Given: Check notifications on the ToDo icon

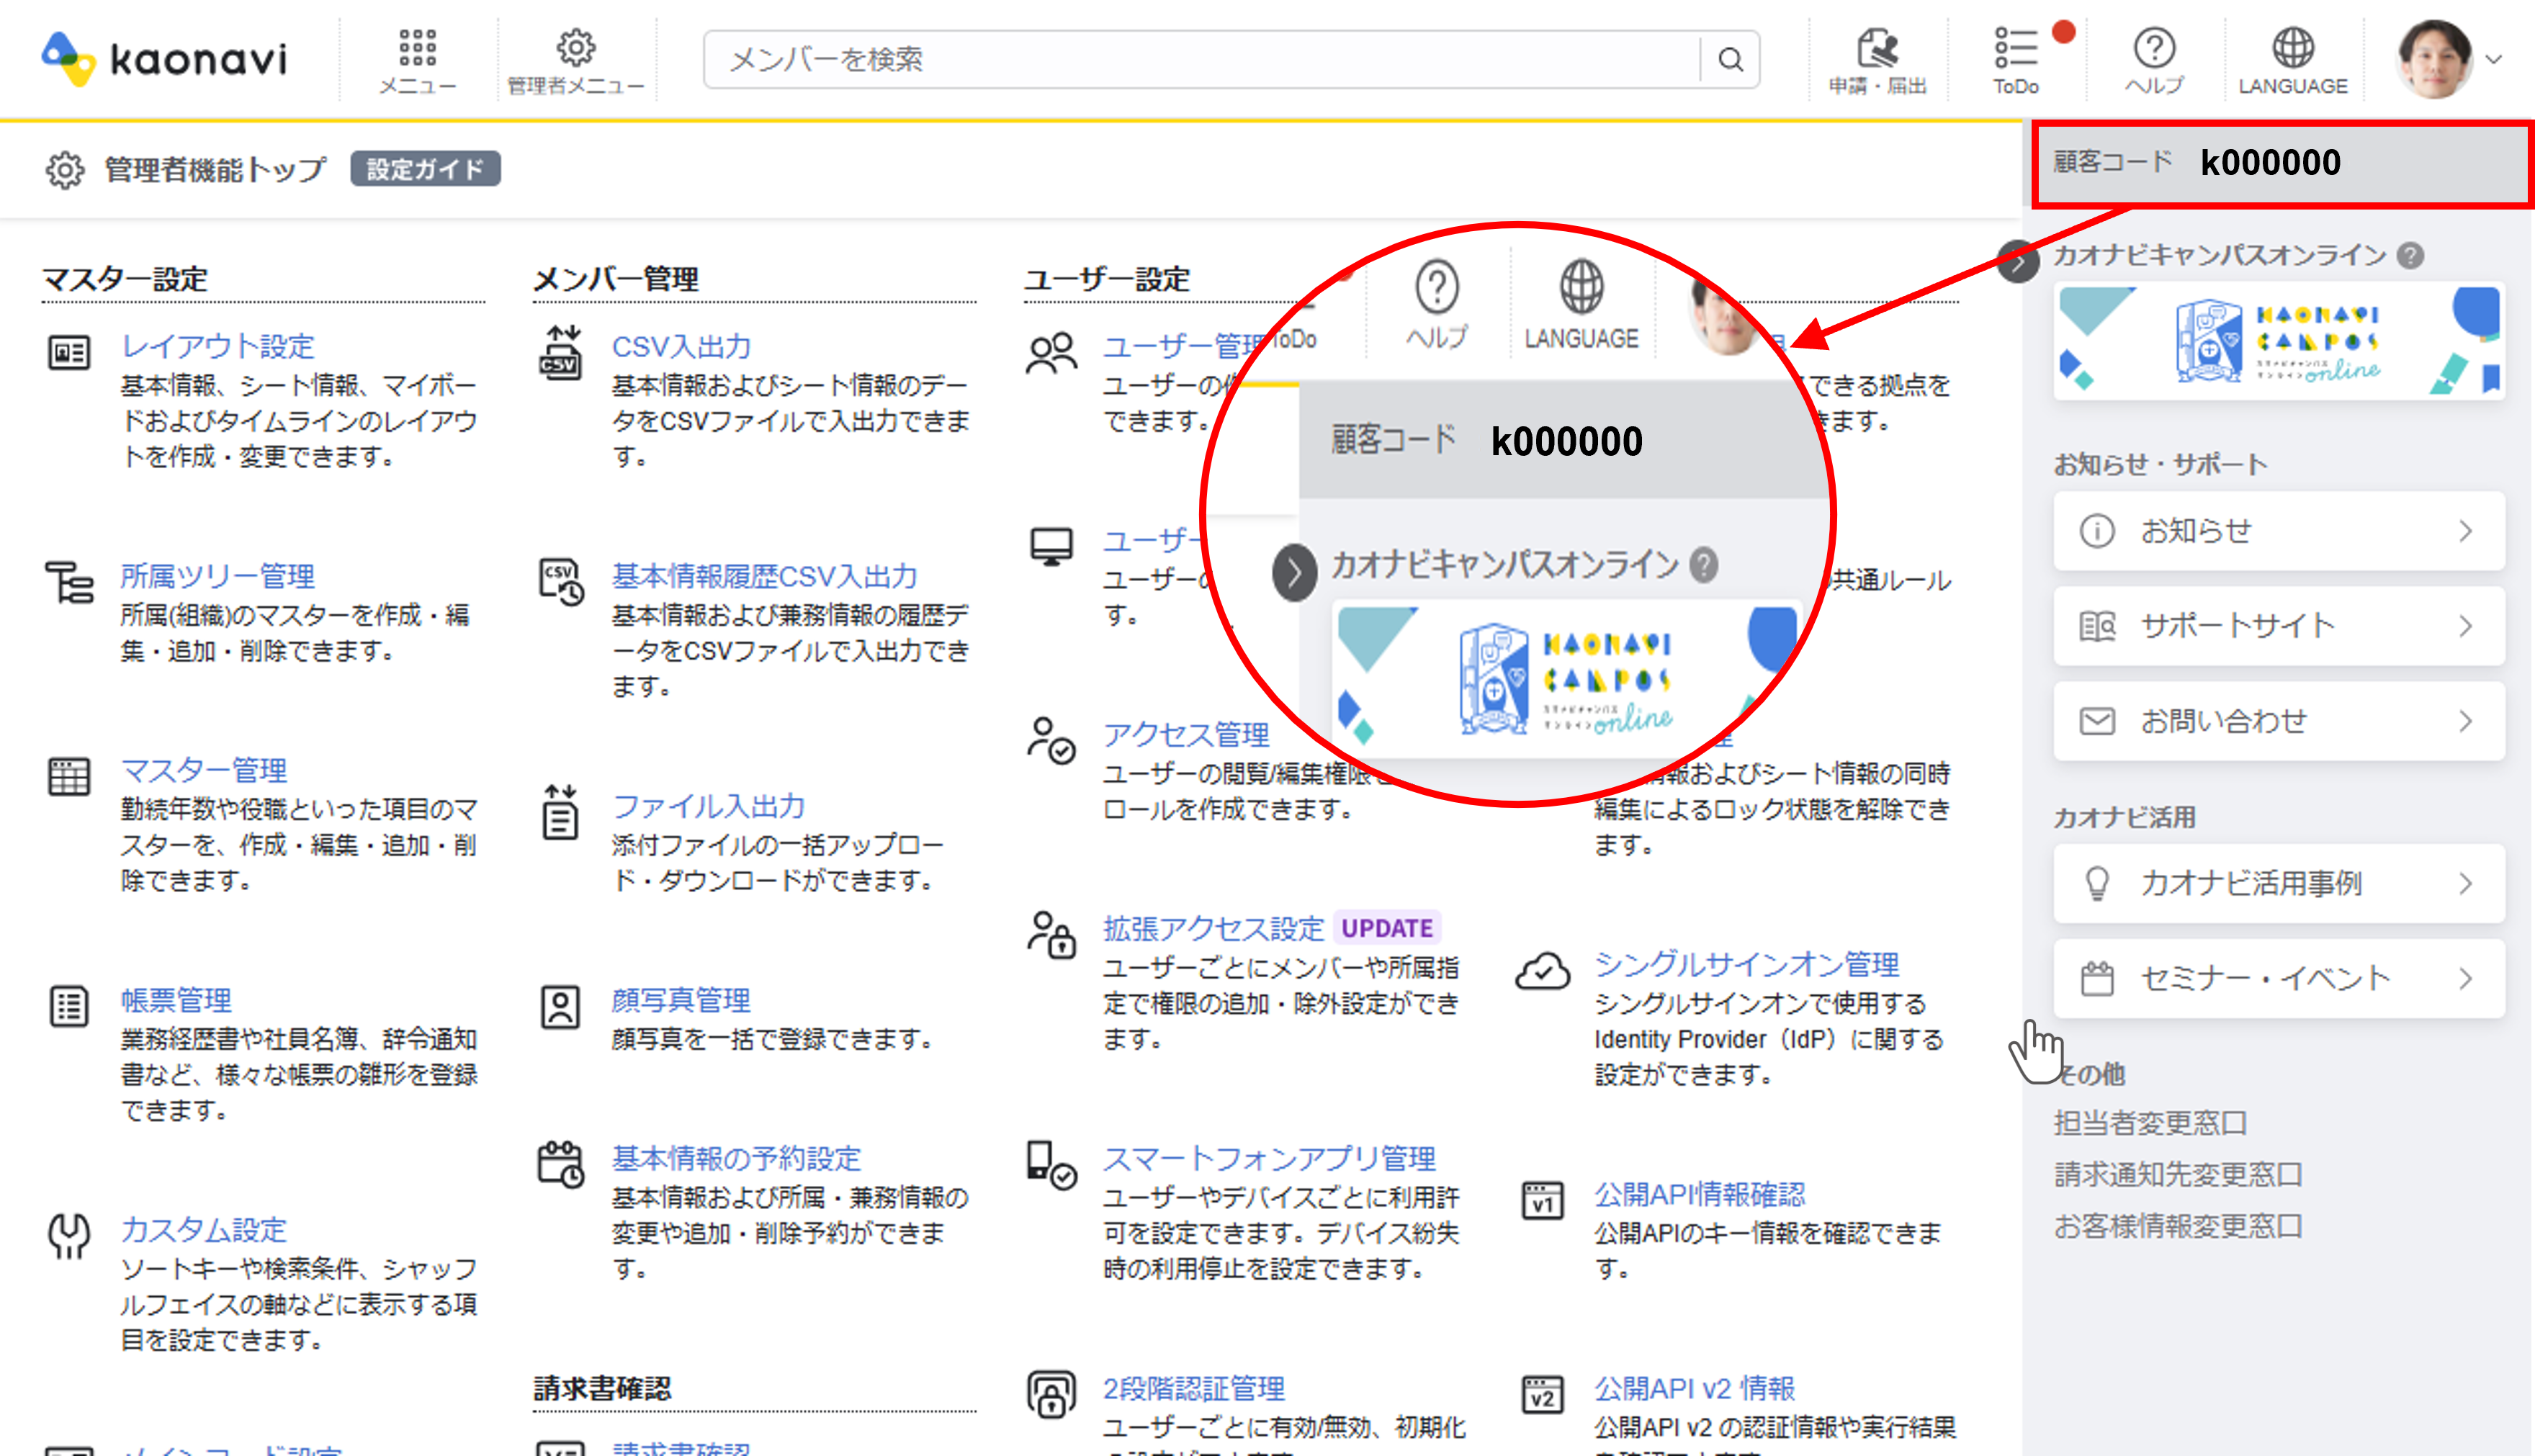Looking at the screenshot, I should (2017, 47).
